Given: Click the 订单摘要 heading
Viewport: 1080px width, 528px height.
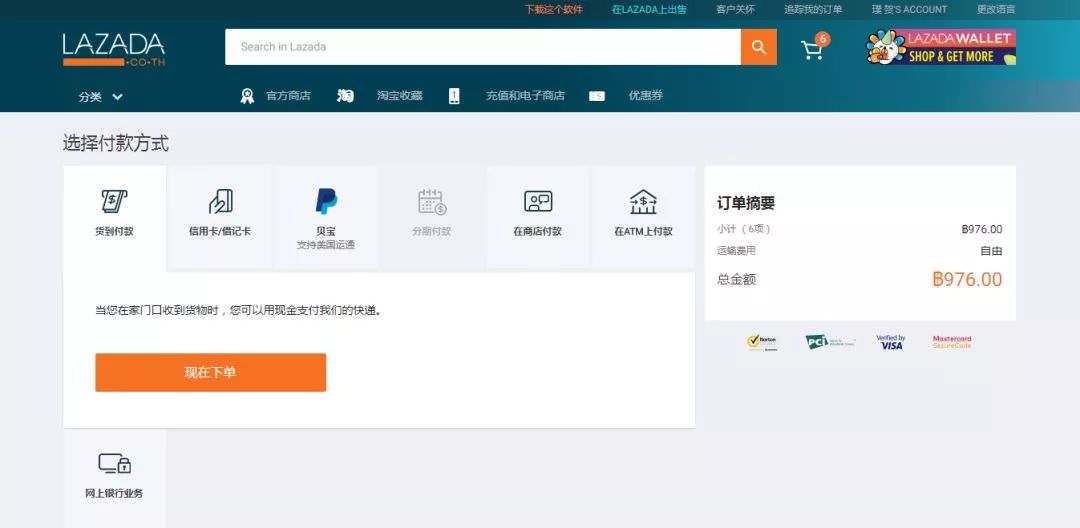Looking at the screenshot, I should [x=746, y=203].
